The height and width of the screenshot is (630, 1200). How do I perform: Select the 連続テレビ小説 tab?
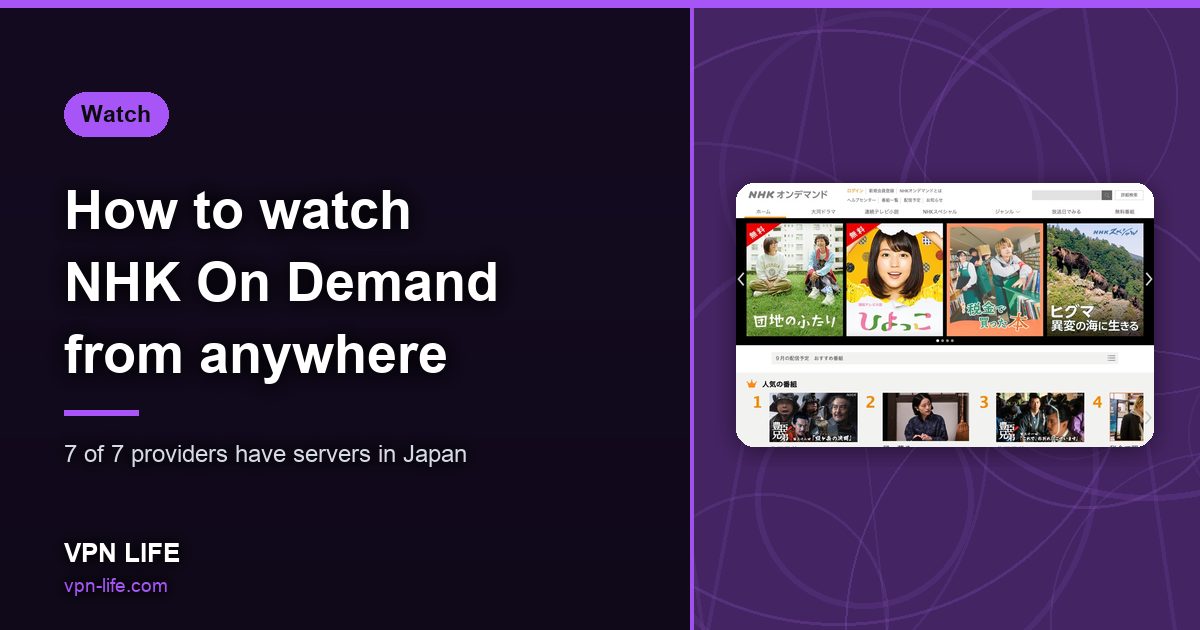pyautogui.click(x=882, y=212)
